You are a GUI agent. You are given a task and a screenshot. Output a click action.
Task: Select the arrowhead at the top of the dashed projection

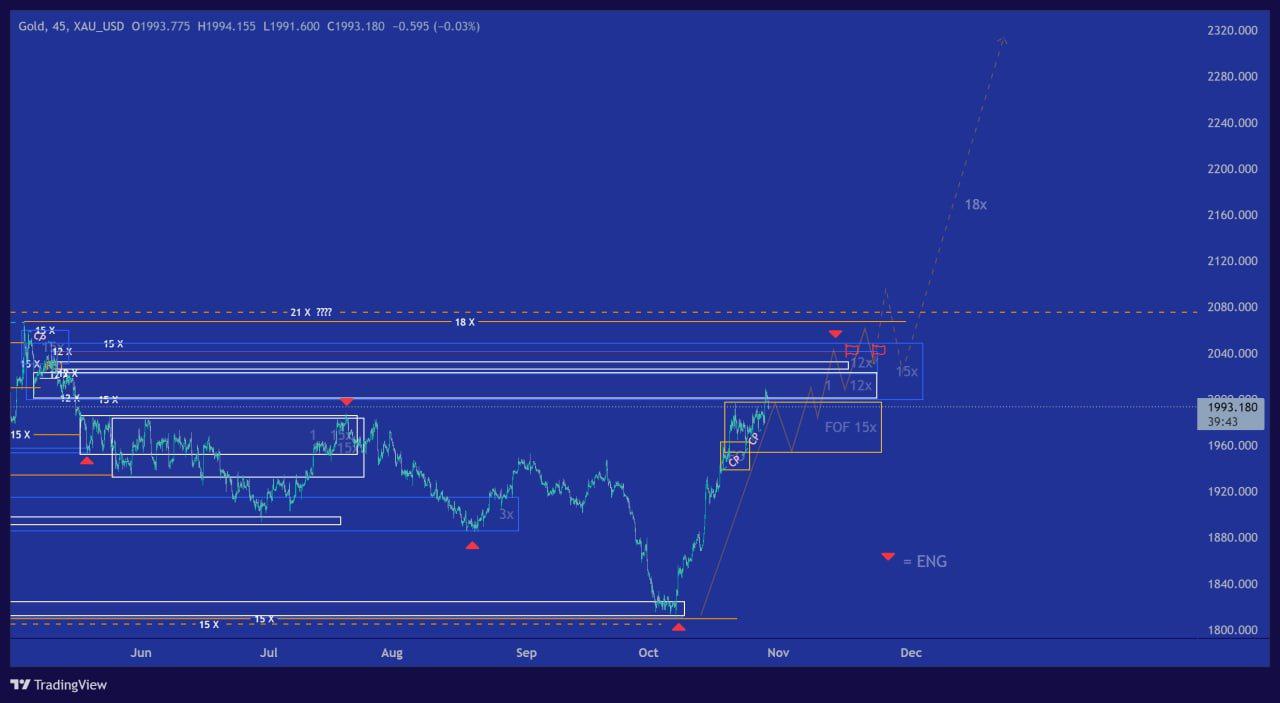coord(1002,40)
